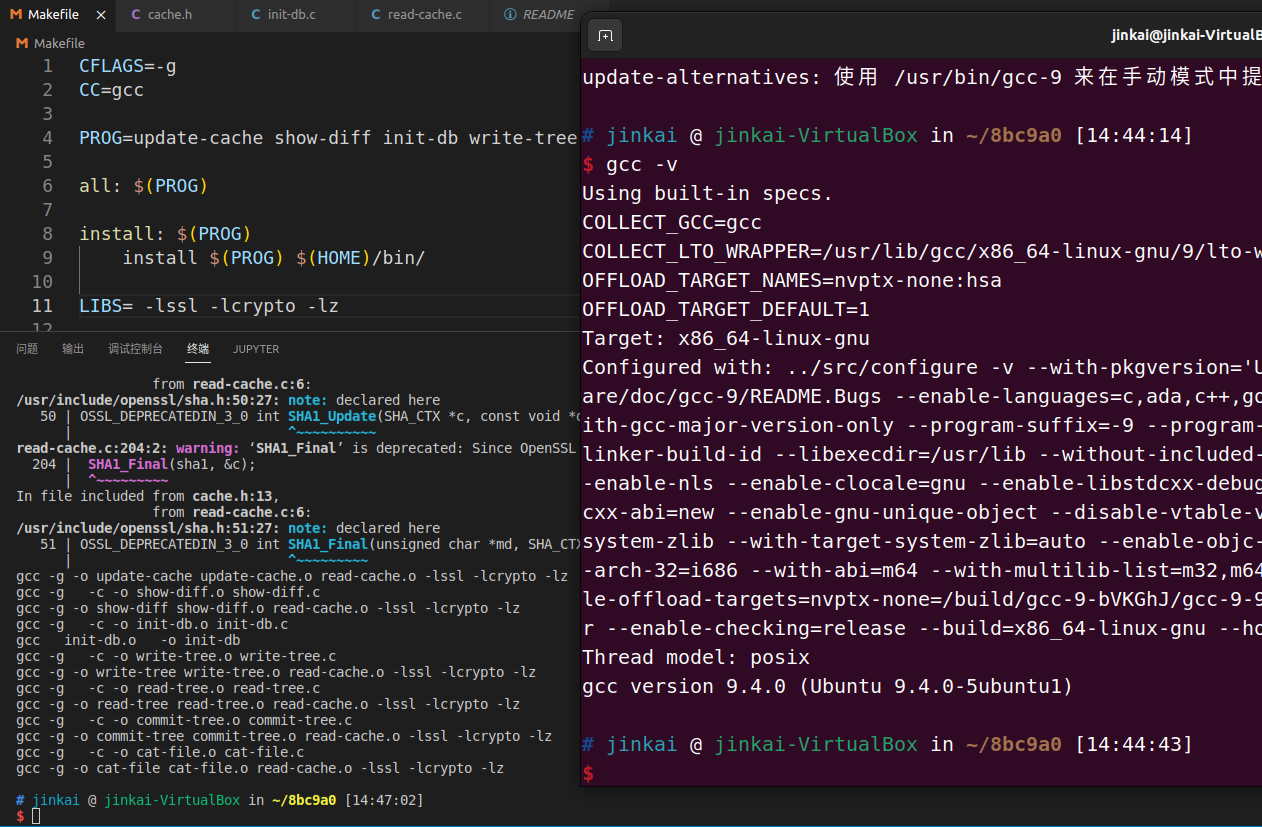Screen dimensions: 1262x827
Task: Select the 终端 panel tab
Action: [197, 348]
